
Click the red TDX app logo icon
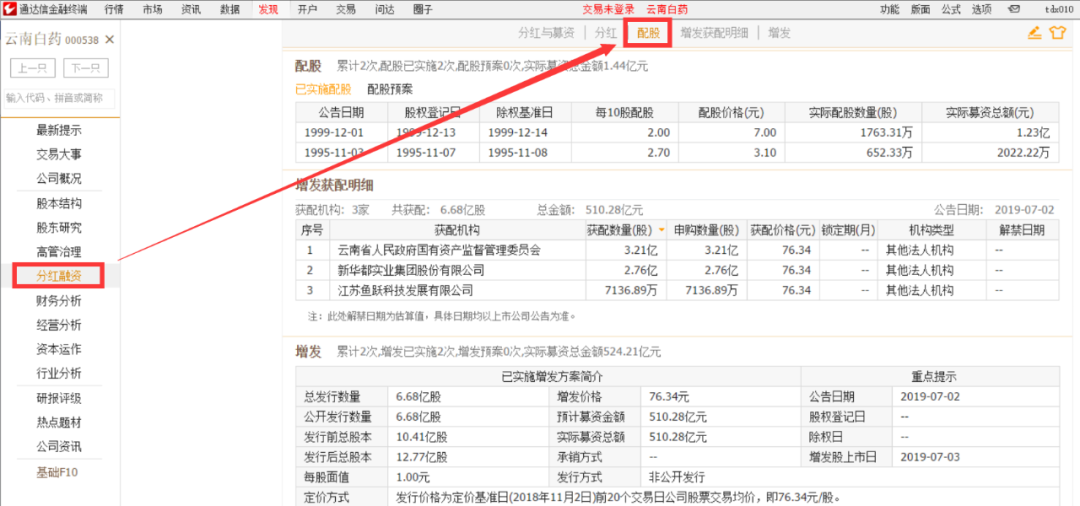coord(10,9)
